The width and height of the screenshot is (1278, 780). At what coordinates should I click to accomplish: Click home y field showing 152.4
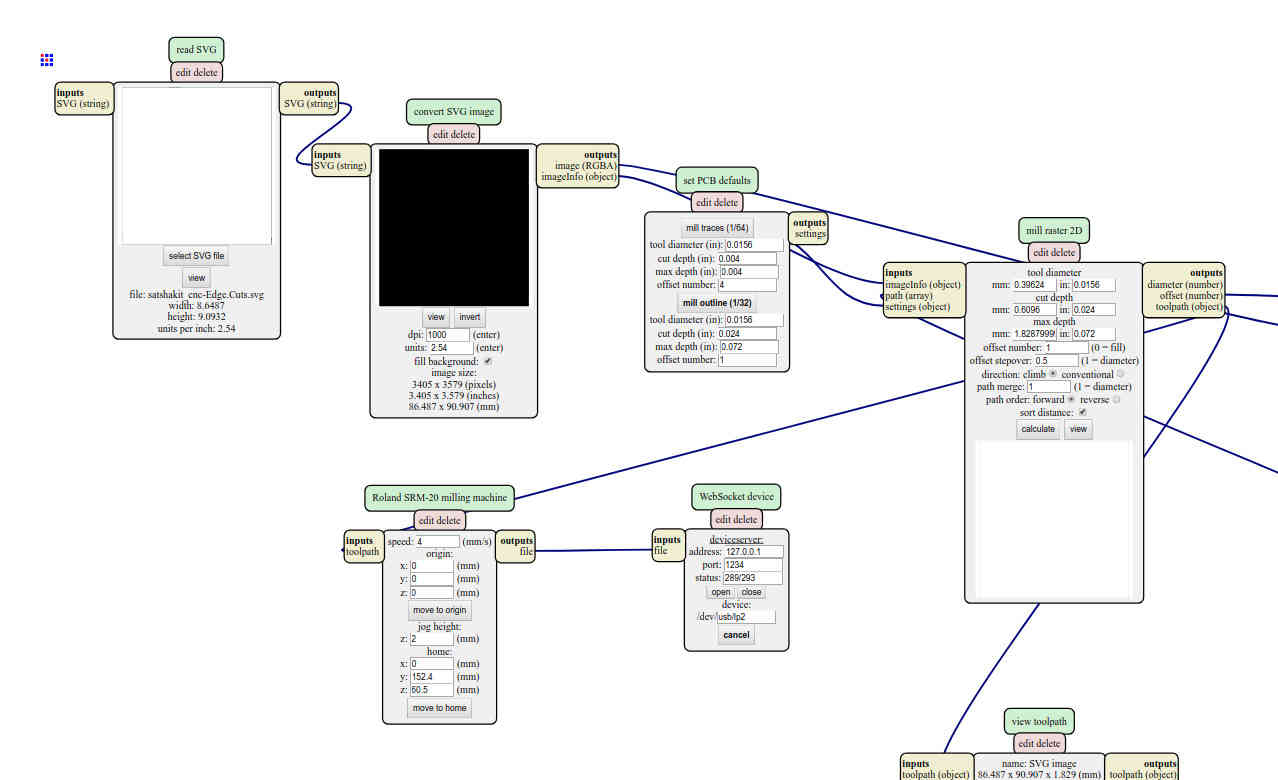click(x=431, y=677)
